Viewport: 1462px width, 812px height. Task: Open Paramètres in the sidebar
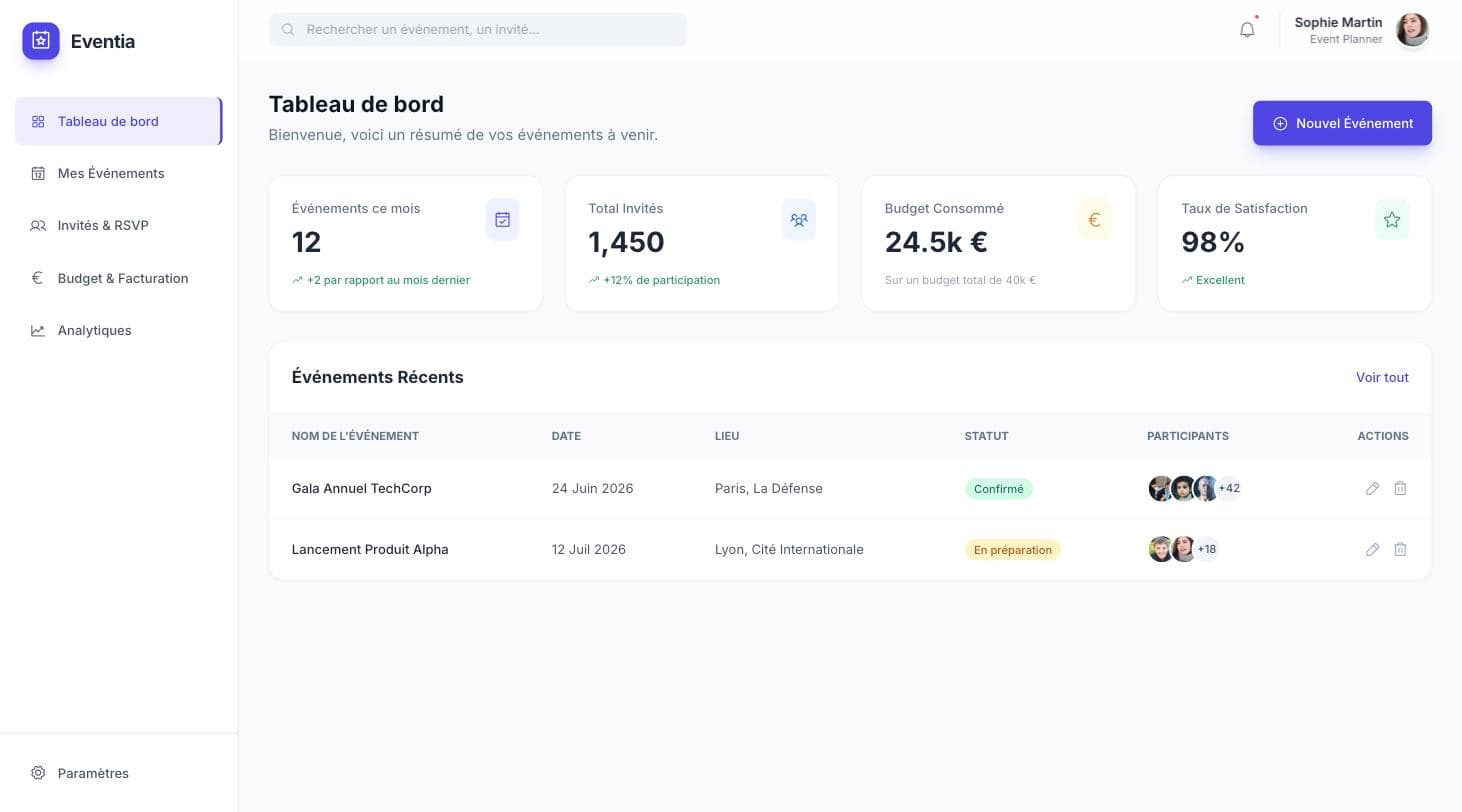point(118,773)
